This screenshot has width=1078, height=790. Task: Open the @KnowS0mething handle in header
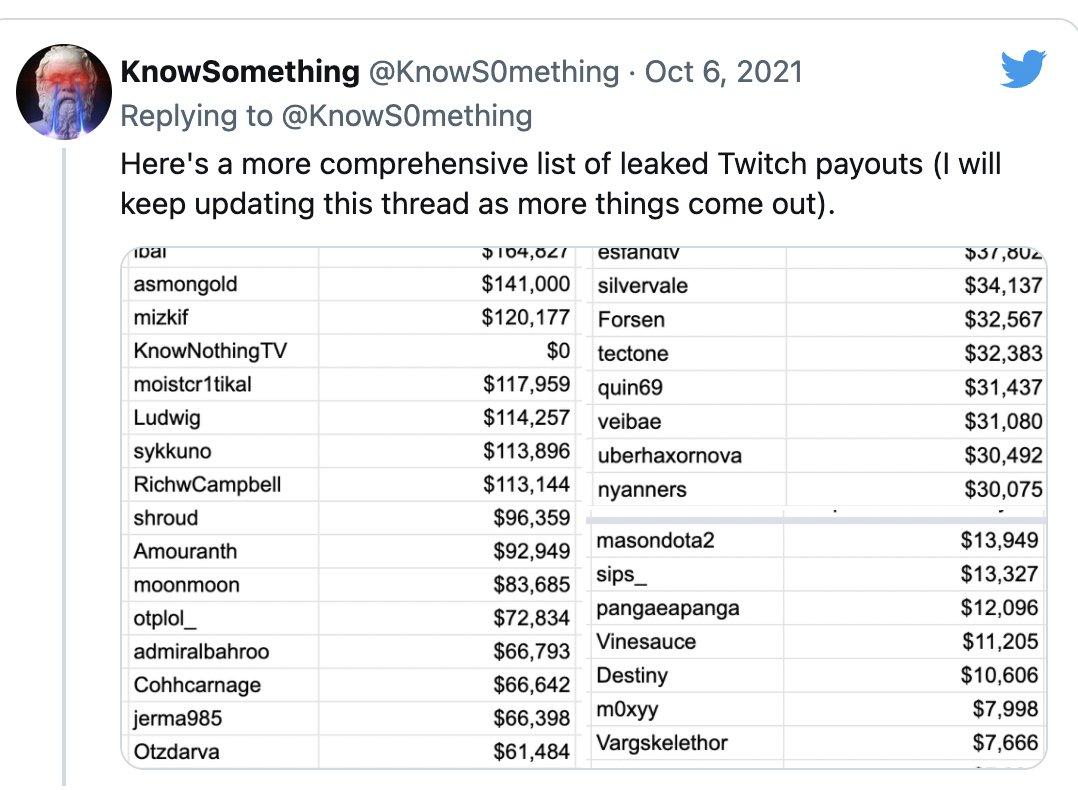tap(494, 72)
